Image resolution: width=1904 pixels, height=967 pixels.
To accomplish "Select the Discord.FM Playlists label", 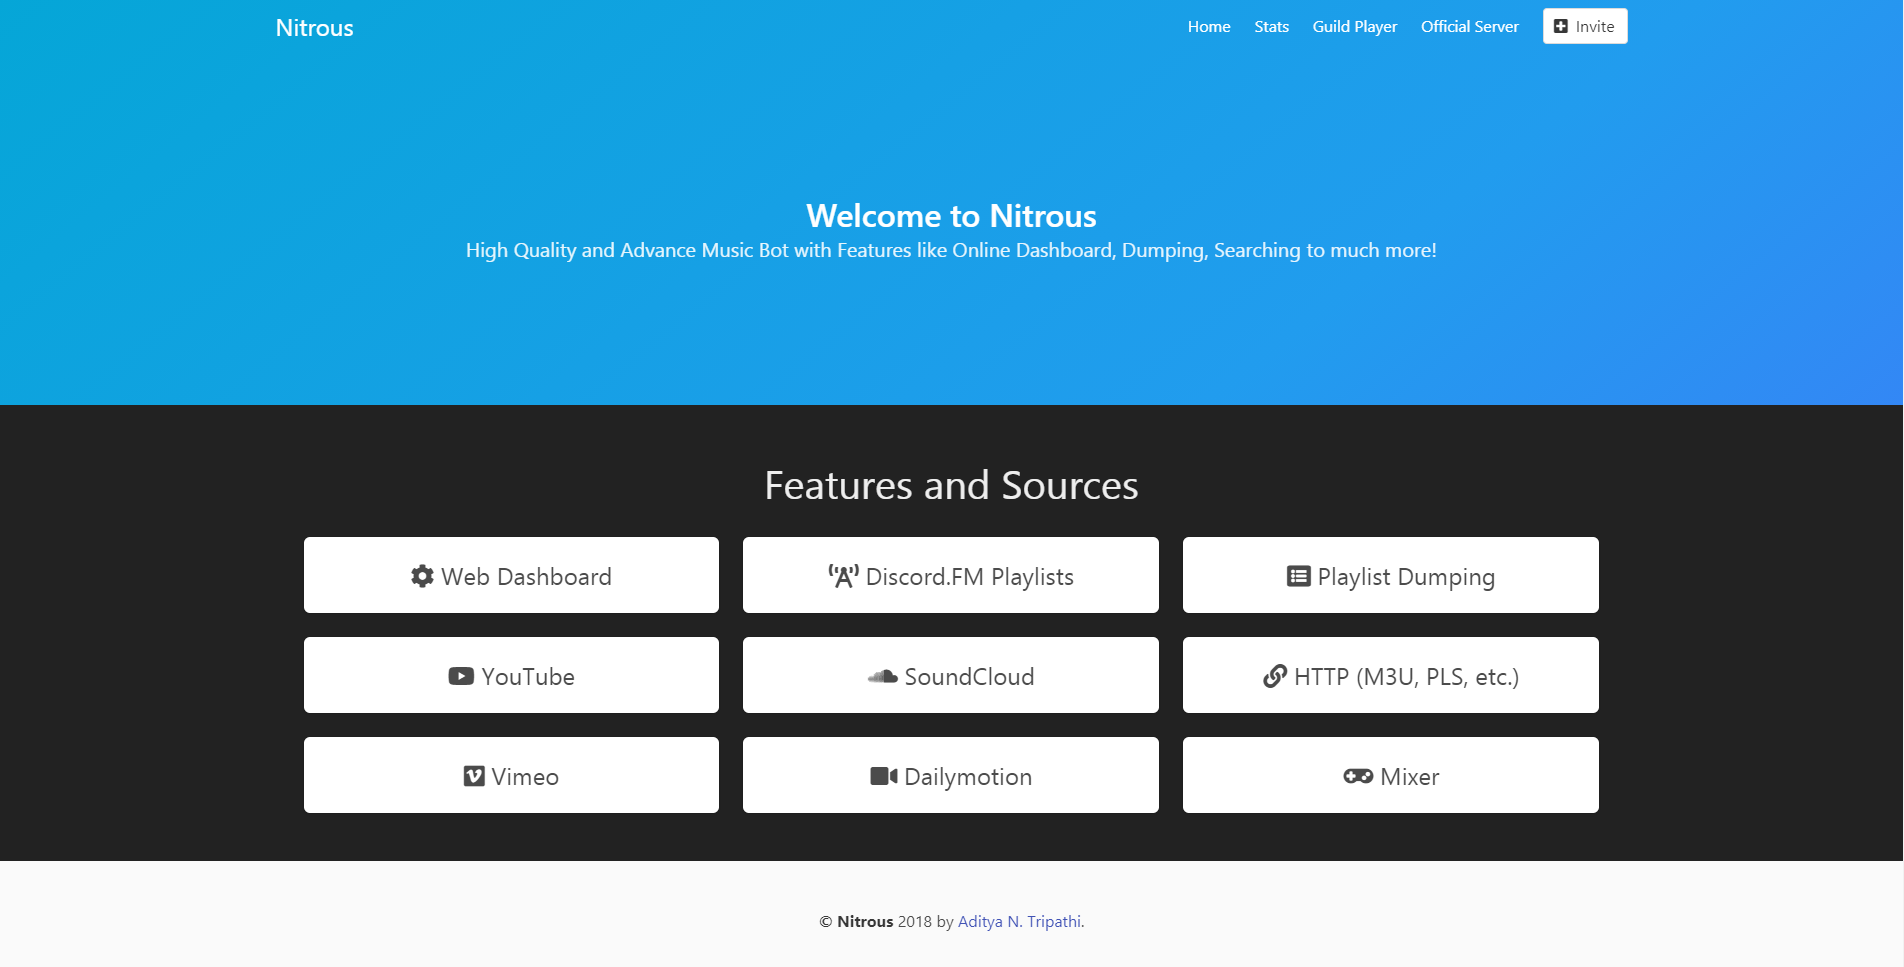I will click(970, 577).
